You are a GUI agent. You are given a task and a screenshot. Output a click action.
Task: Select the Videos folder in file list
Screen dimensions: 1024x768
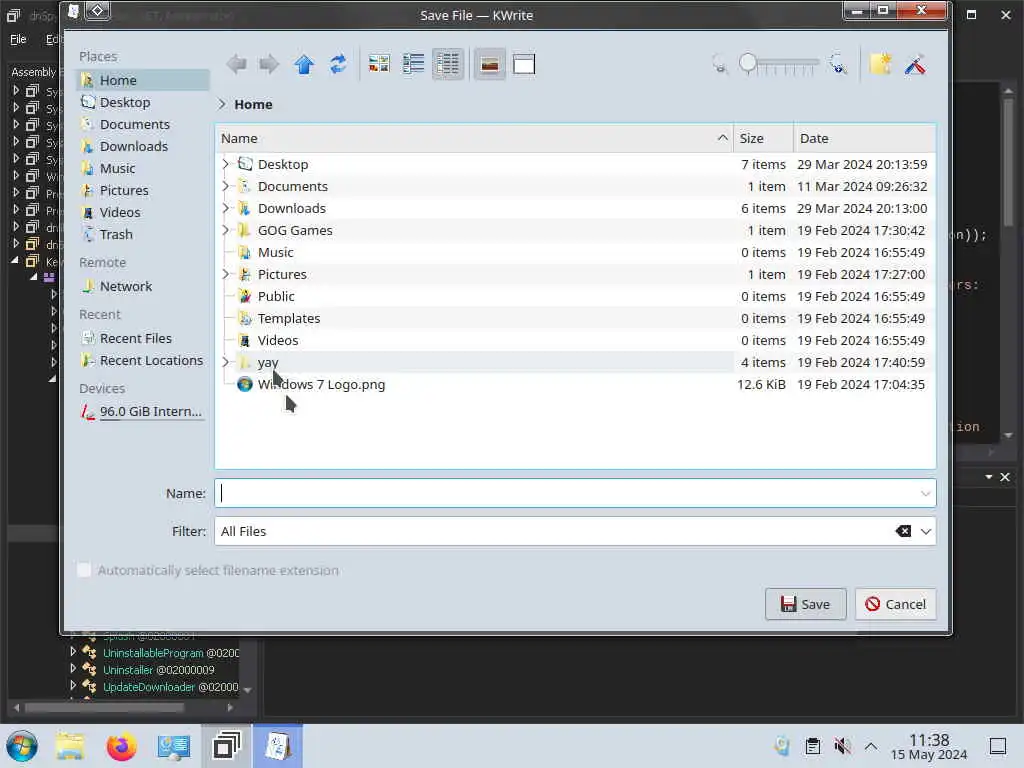click(x=575, y=340)
